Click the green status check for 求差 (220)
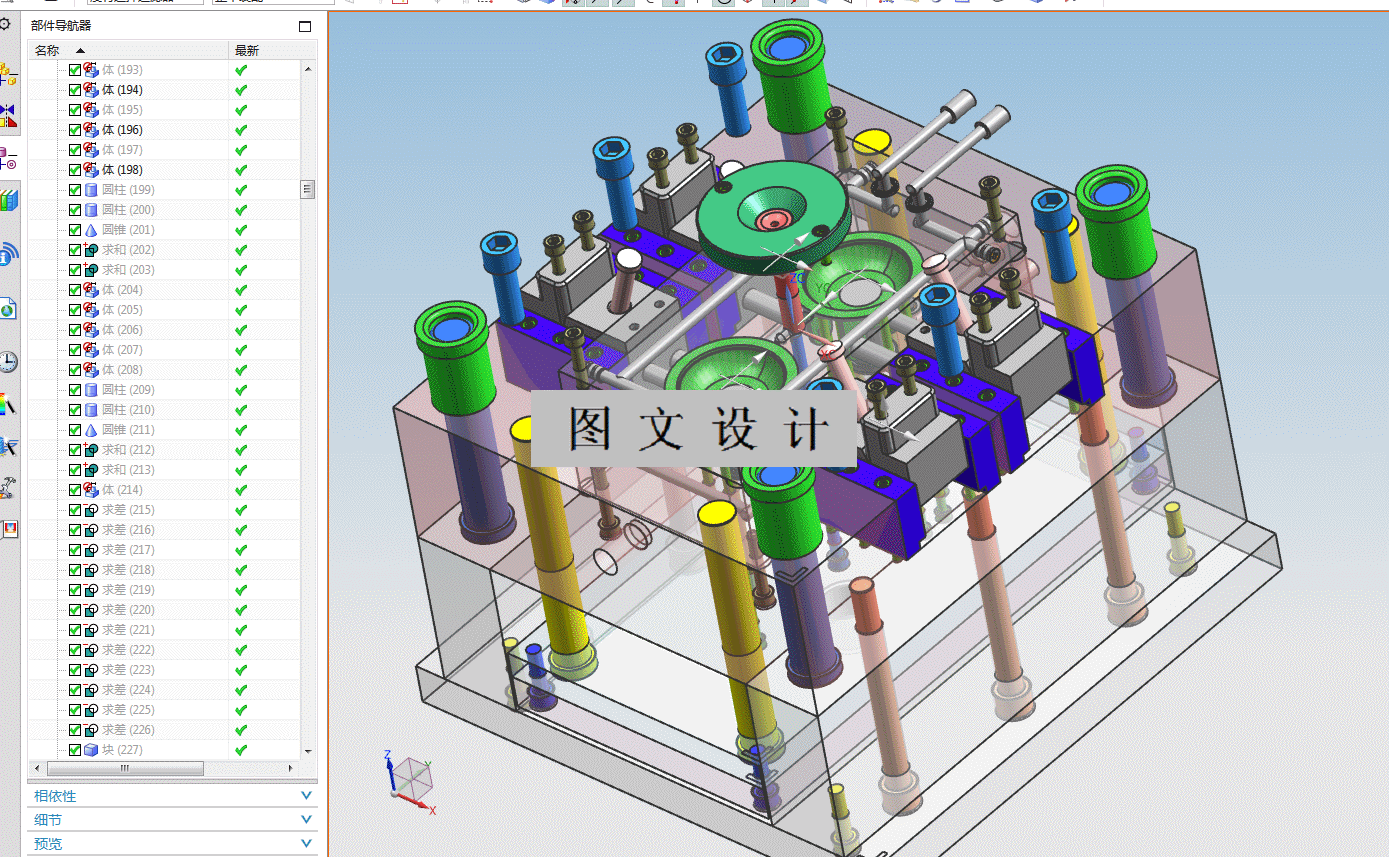The image size is (1389, 857). (x=241, y=610)
